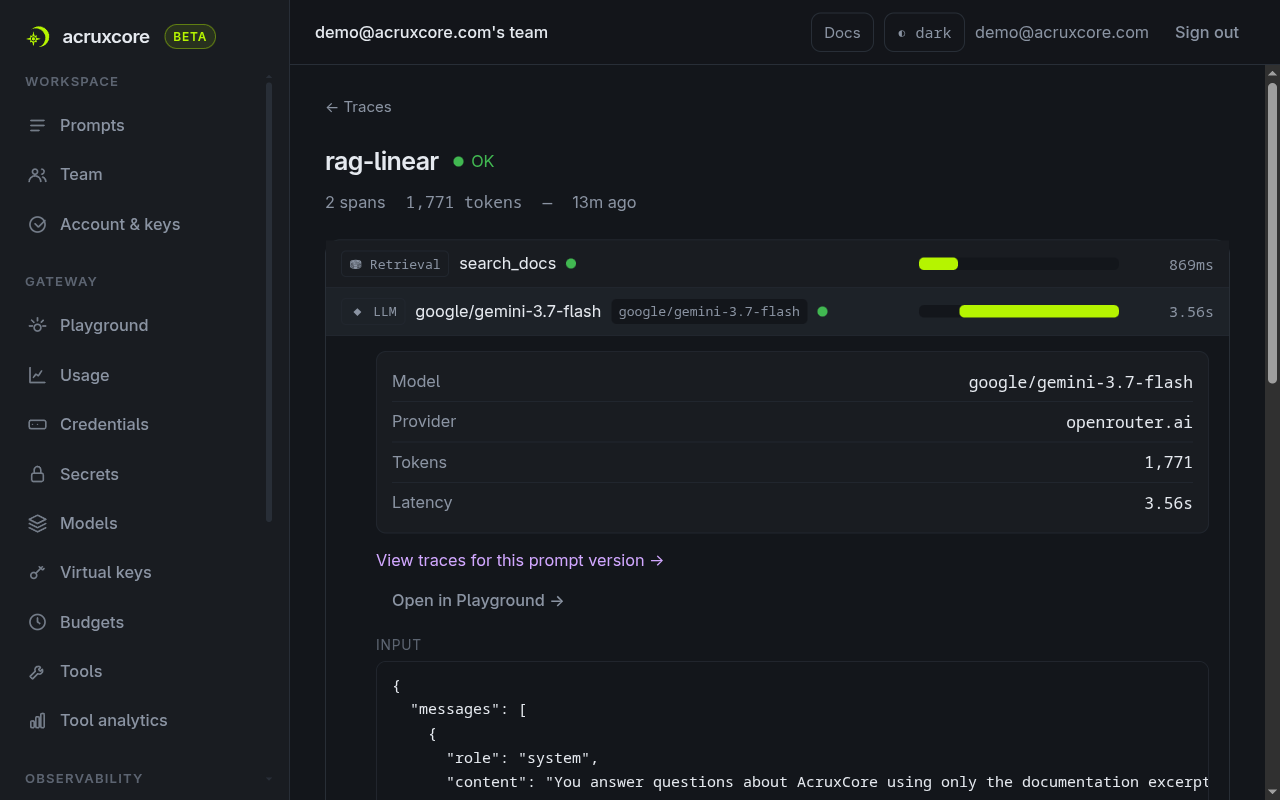The width and height of the screenshot is (1280, 800).
Task: Open Account & keys settings
Action: point(120,224)
